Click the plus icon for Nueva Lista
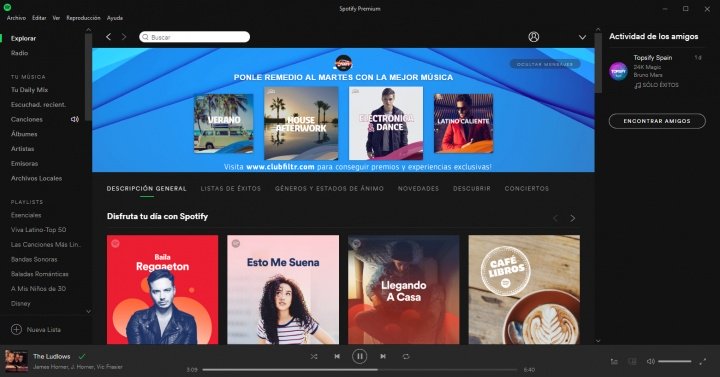The width and height of the screenshot is (720, 377). click(16, 330)
